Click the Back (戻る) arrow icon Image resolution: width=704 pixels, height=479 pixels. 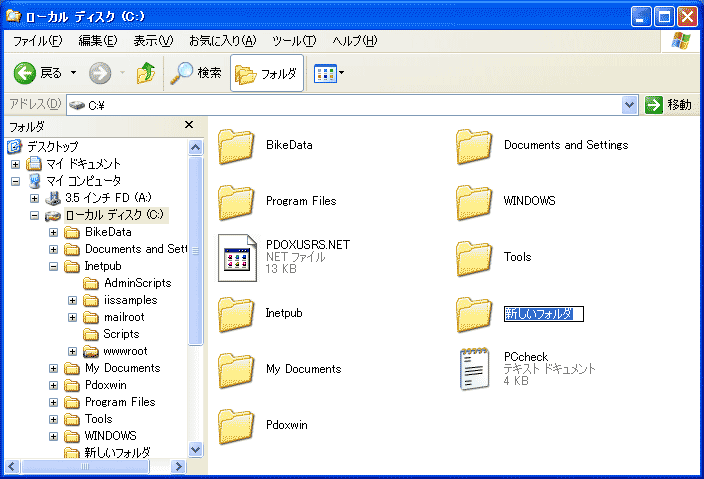24,73
